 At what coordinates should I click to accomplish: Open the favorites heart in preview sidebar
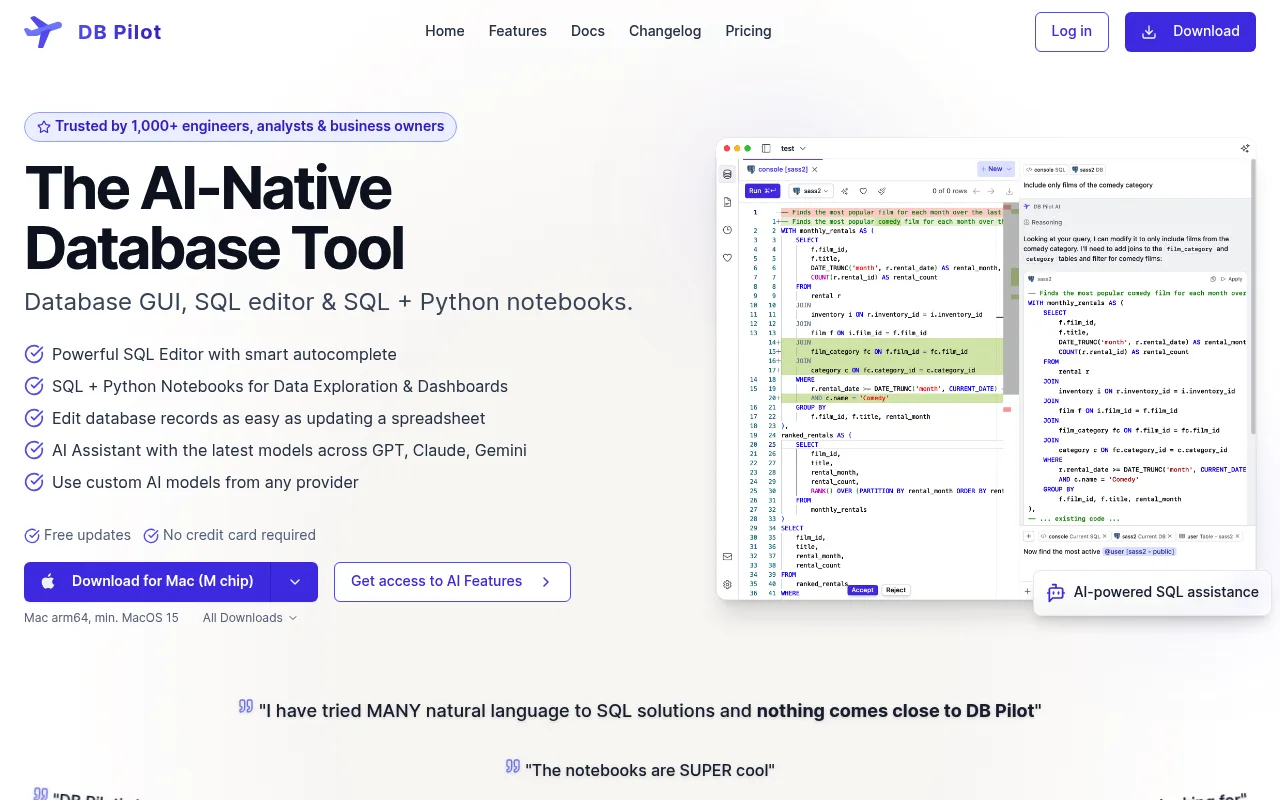pos(727,257)
